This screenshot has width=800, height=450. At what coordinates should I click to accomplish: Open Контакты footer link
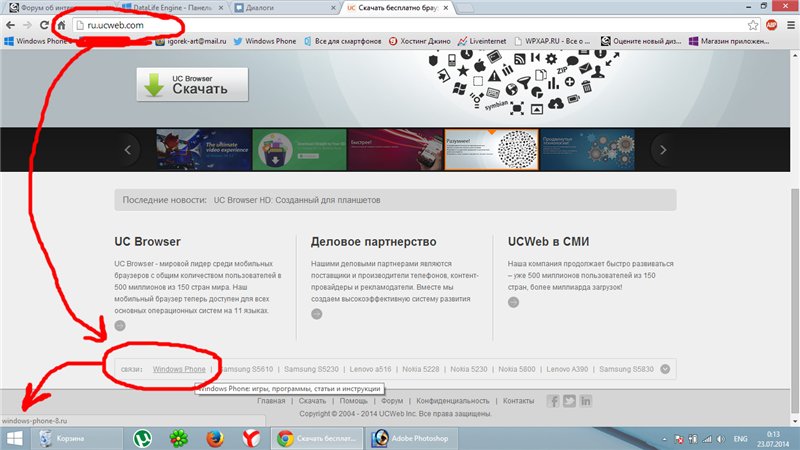[x=518, y=401]
